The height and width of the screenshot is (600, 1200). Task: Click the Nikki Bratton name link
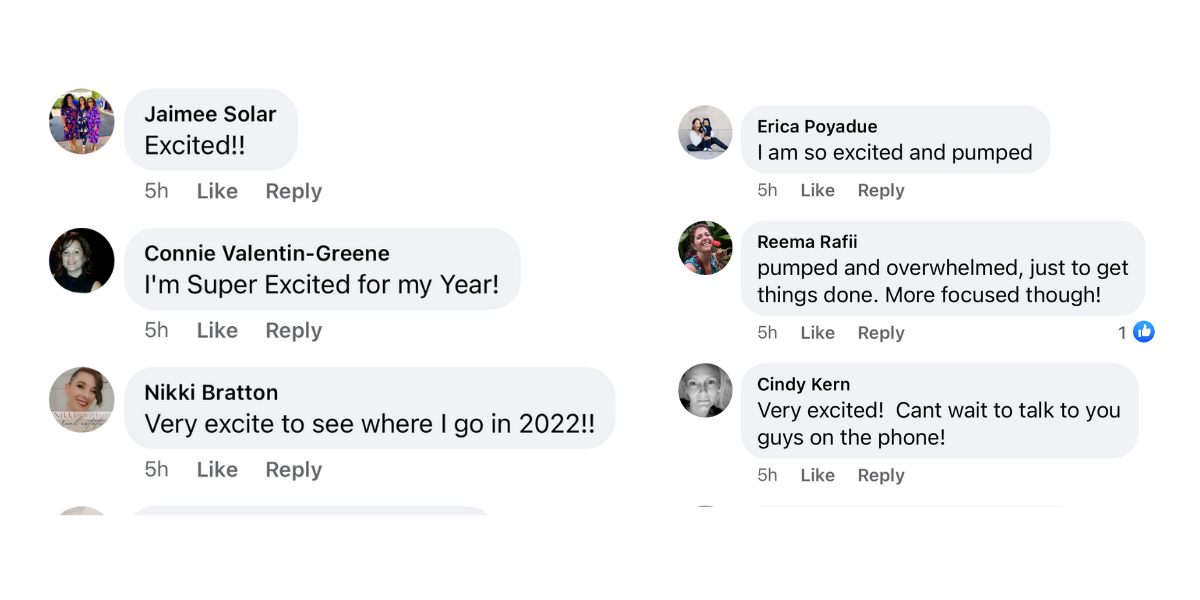[x=211, y=392]
